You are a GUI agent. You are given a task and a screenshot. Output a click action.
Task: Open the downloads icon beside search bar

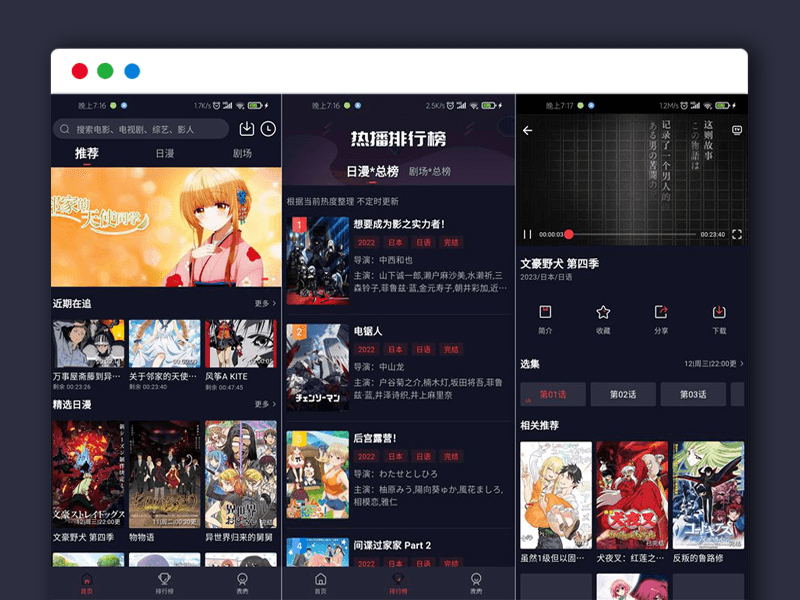click(247, 129)
